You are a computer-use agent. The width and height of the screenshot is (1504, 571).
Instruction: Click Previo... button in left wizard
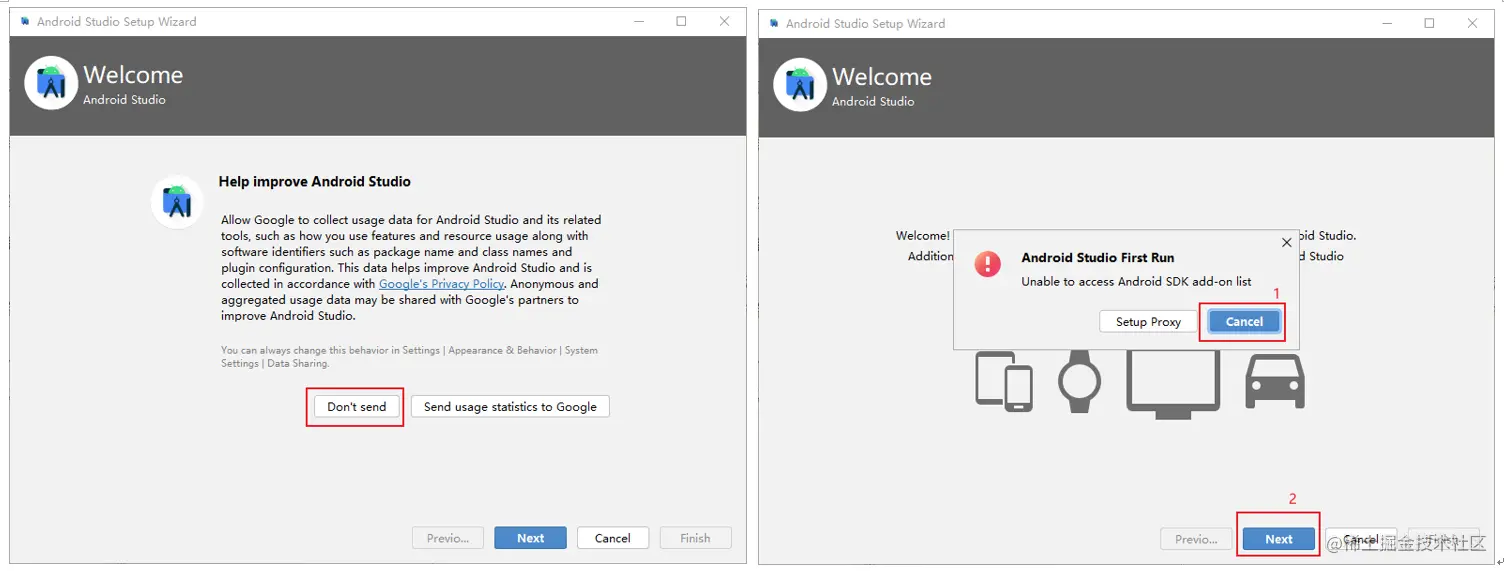[x=447, y=538]
